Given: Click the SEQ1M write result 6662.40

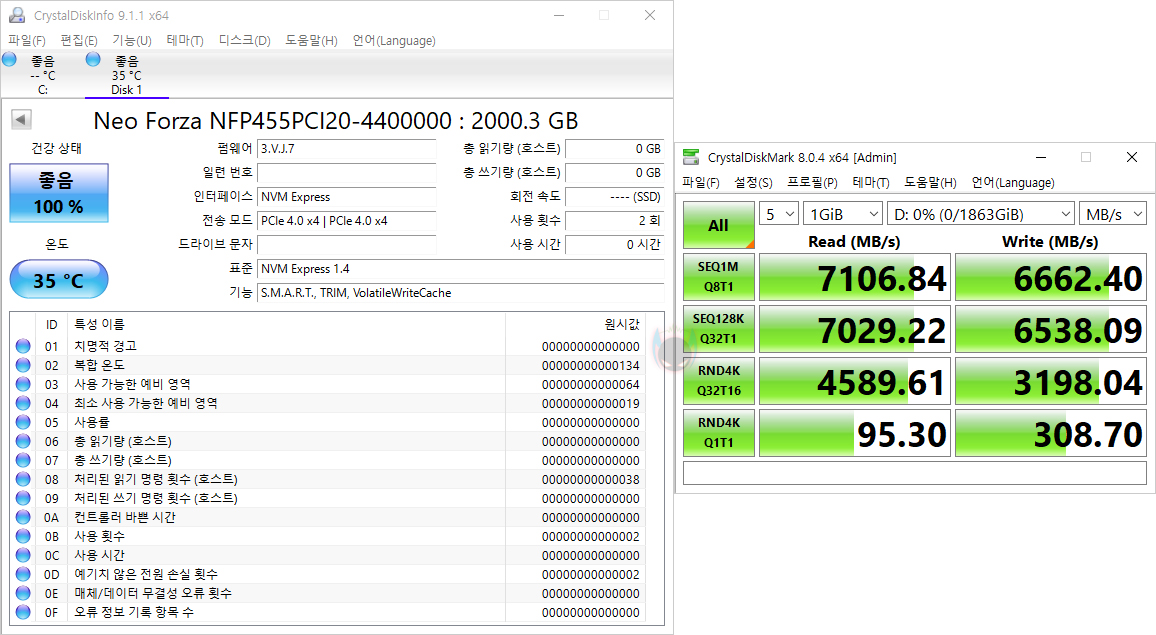Looking at the screenshot, I should coord(1051,277).
